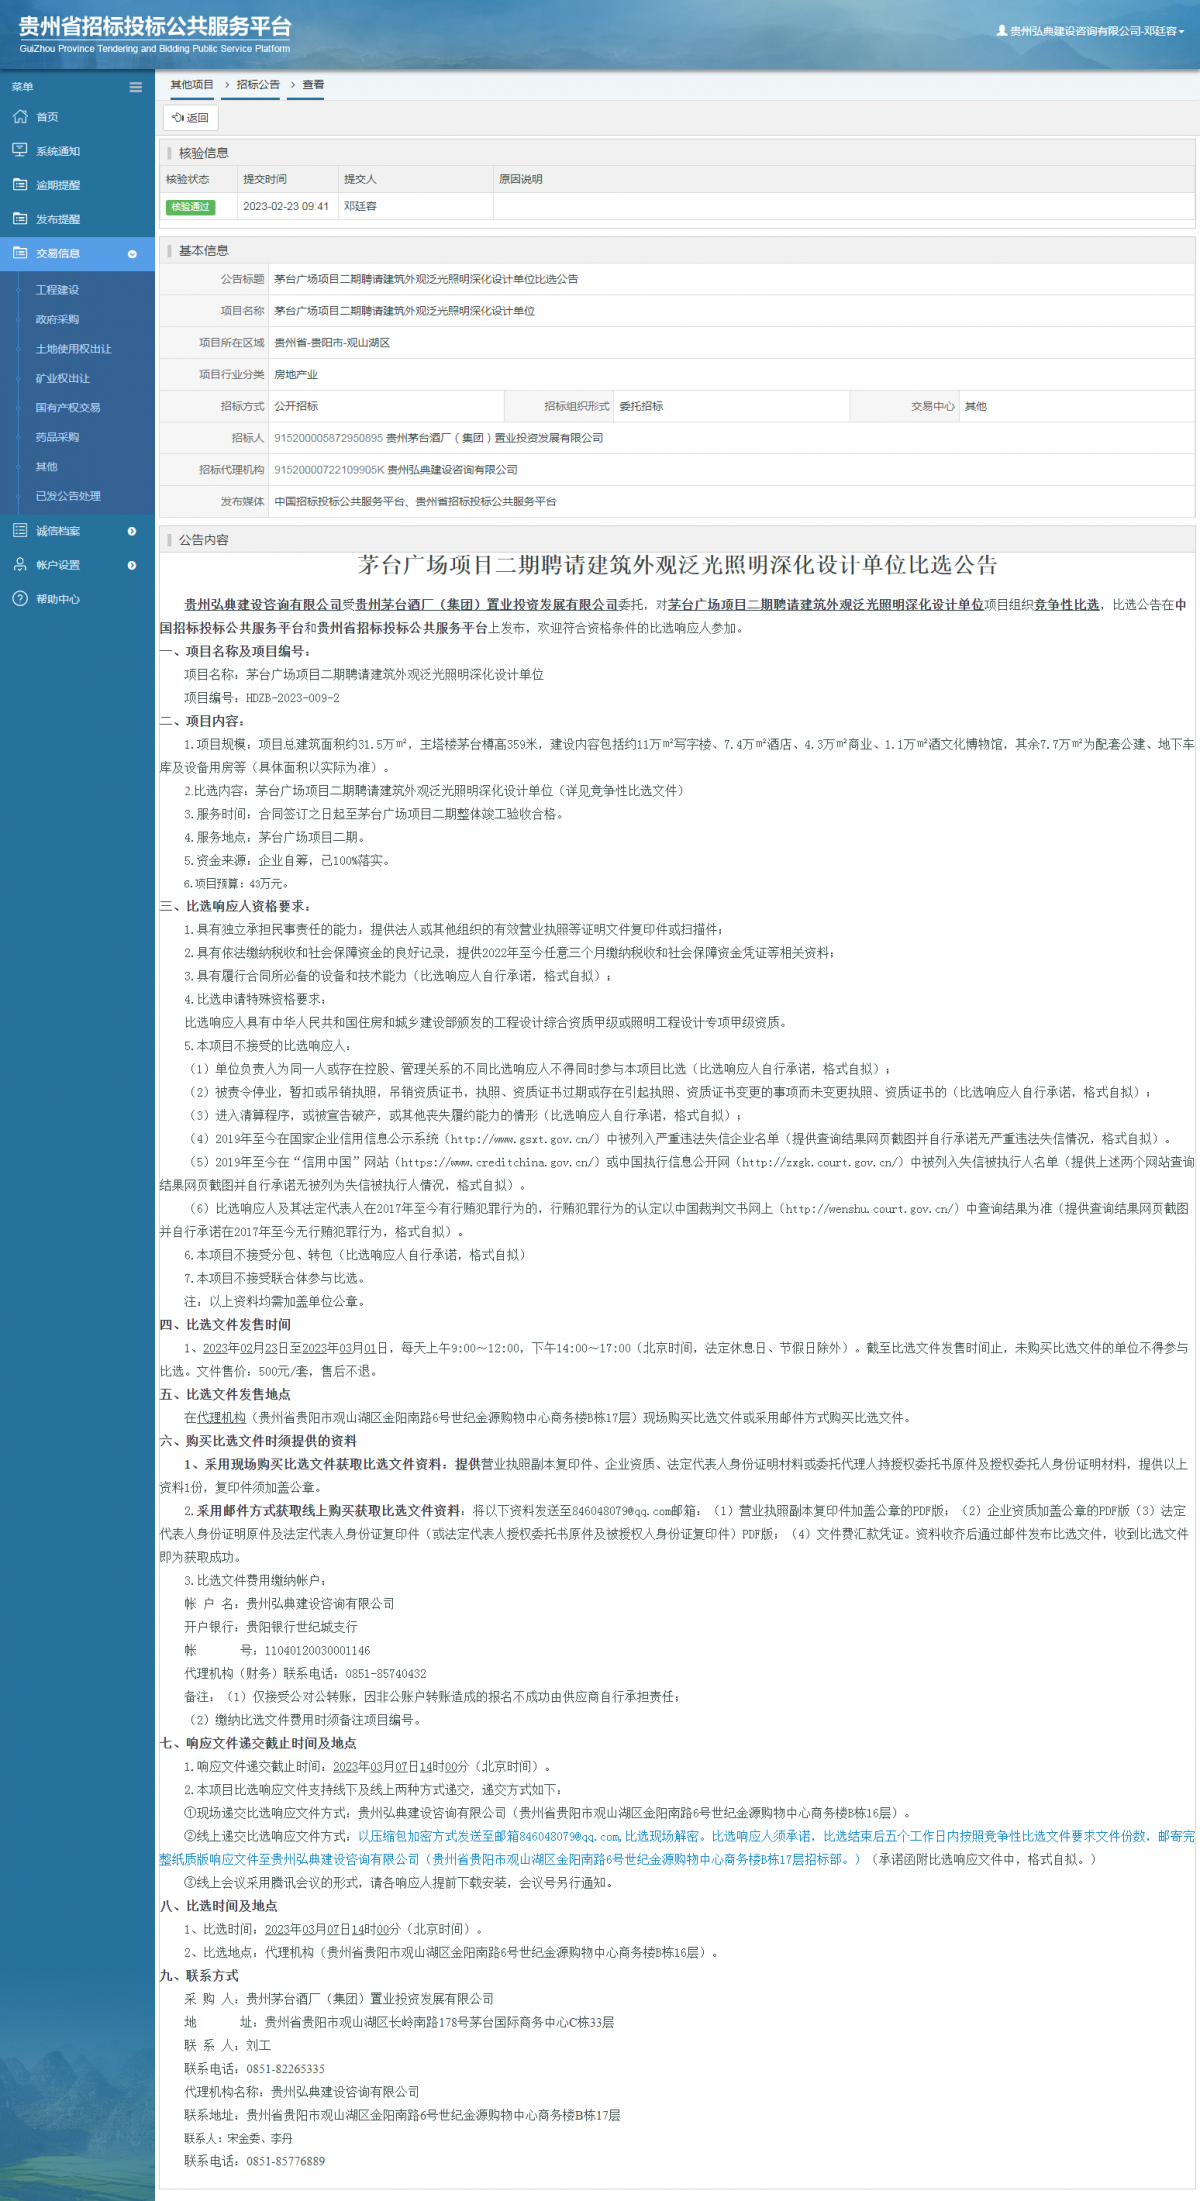Click the platform title 贵州省招标投标公共服务平台

155,27
